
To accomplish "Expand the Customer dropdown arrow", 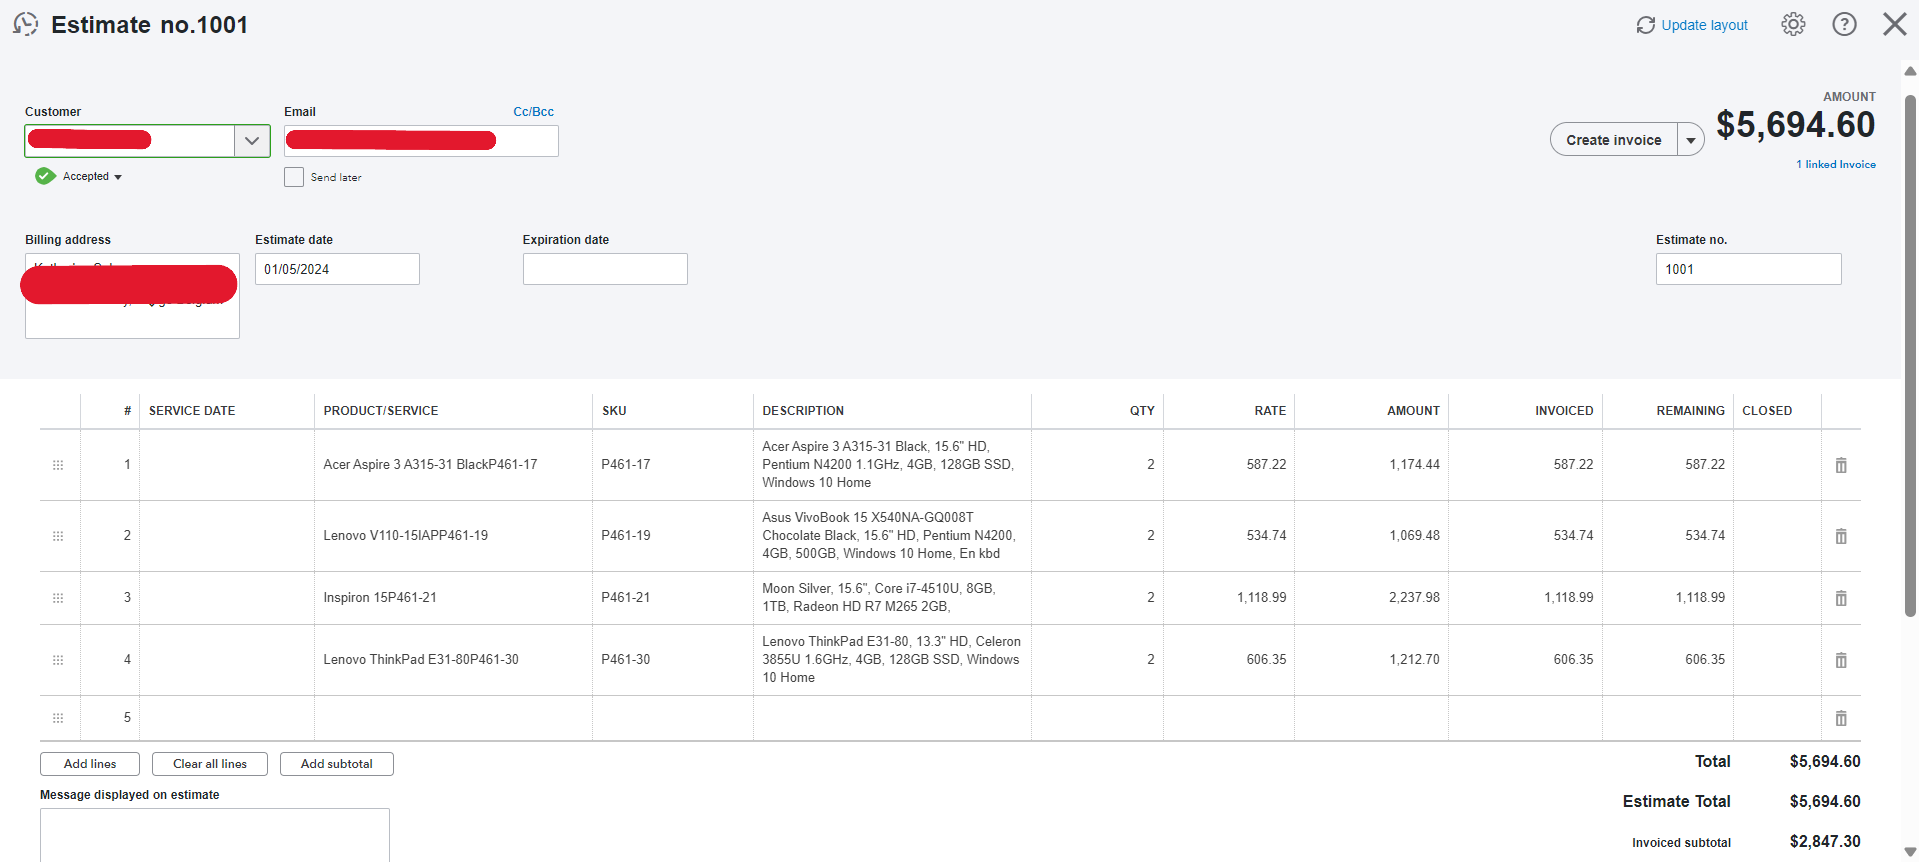I will click(x=252, y=141).
